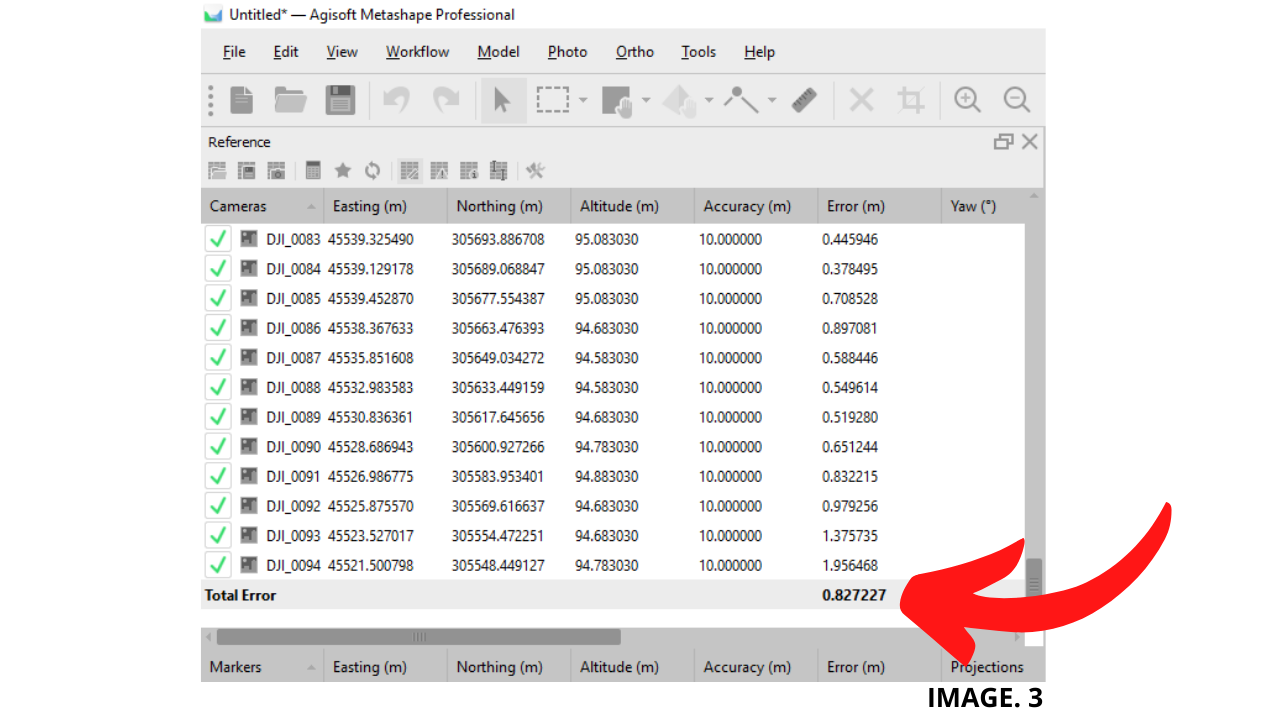Uncheck camera DJI_0085

tap(218, 299)
